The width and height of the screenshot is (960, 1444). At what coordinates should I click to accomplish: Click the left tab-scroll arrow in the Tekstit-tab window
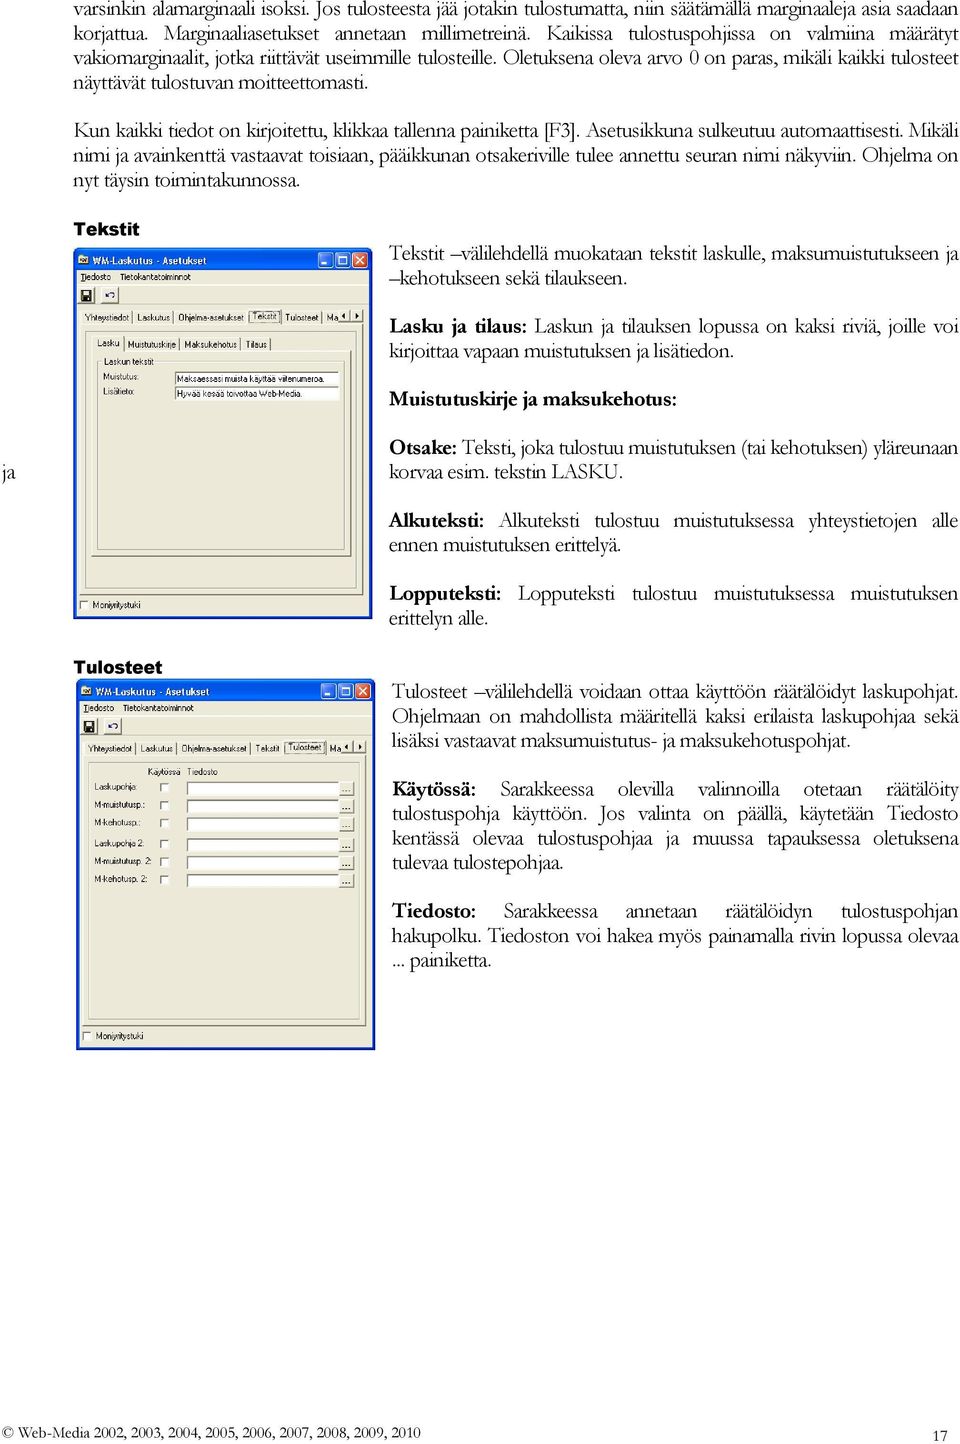tap(345, 316)
